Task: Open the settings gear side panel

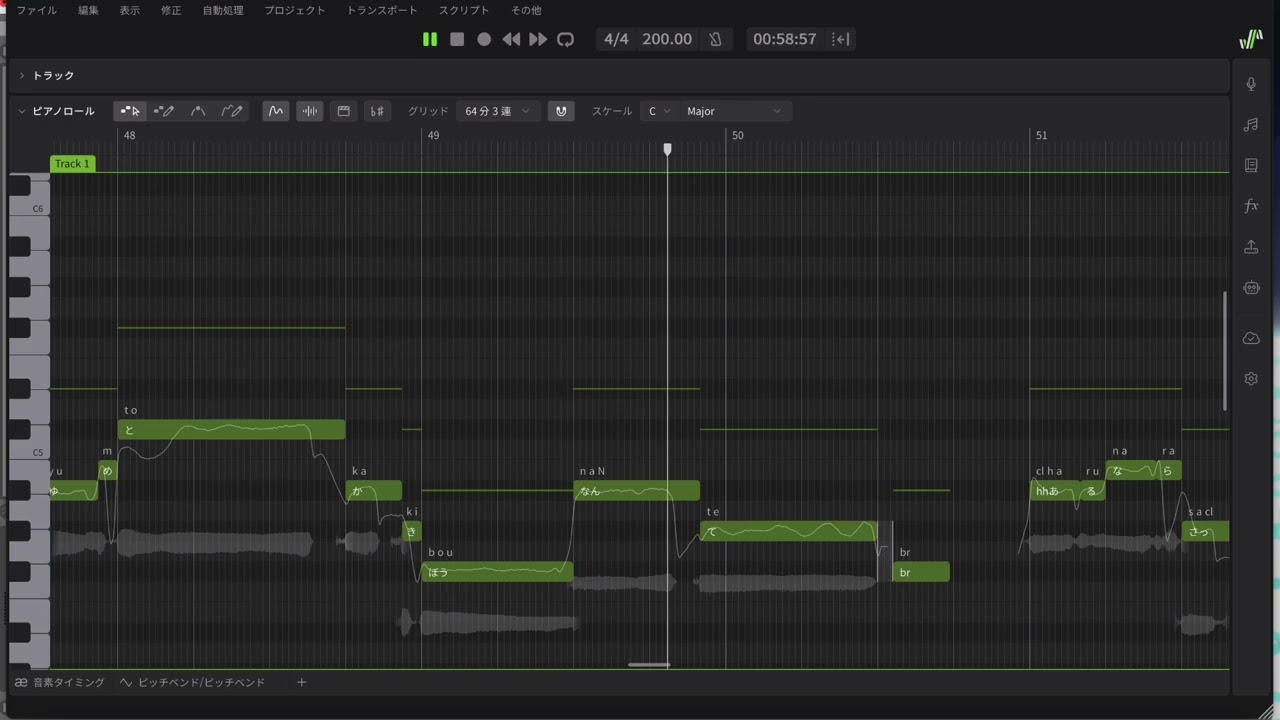Action: click(x=1251, y=379)
